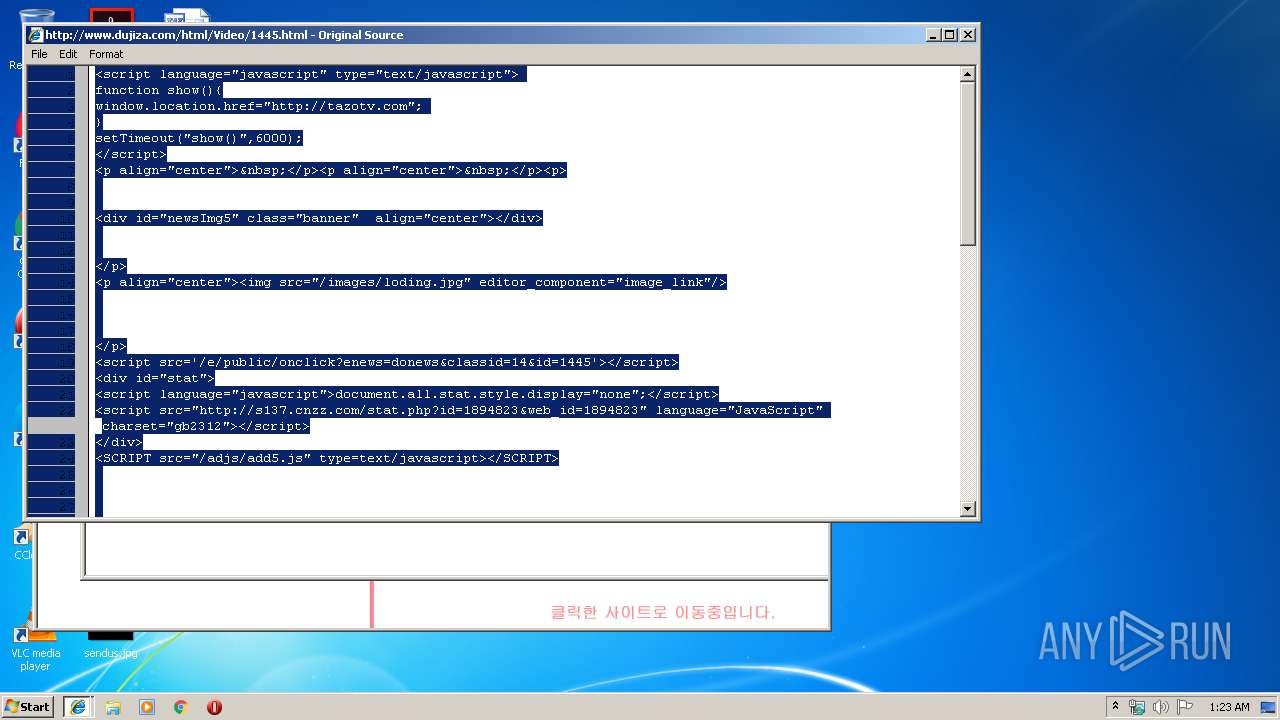Click the div id="newsImg5" source line
1280x720 pixels.
pos(319,218)
